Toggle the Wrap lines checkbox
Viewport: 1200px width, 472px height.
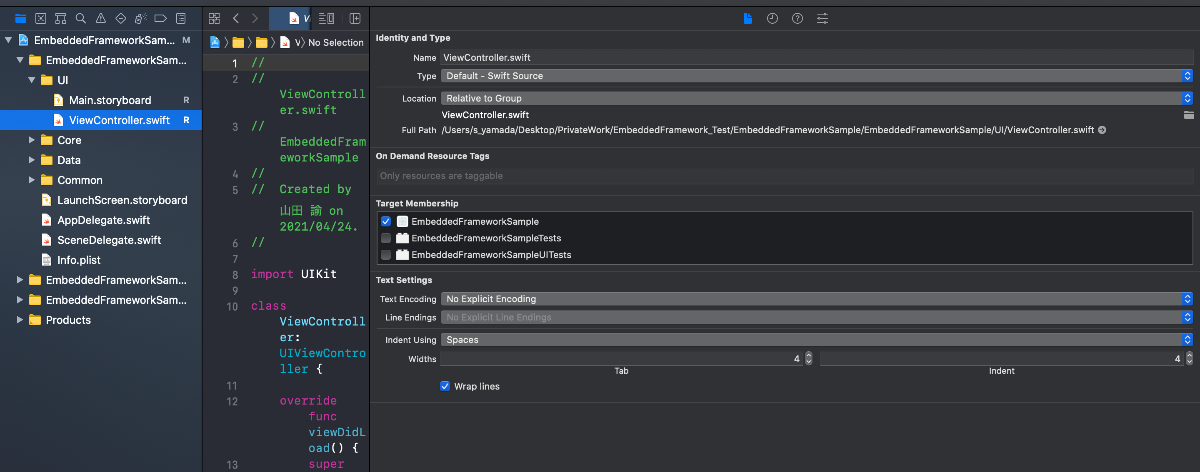click(445, 386)
